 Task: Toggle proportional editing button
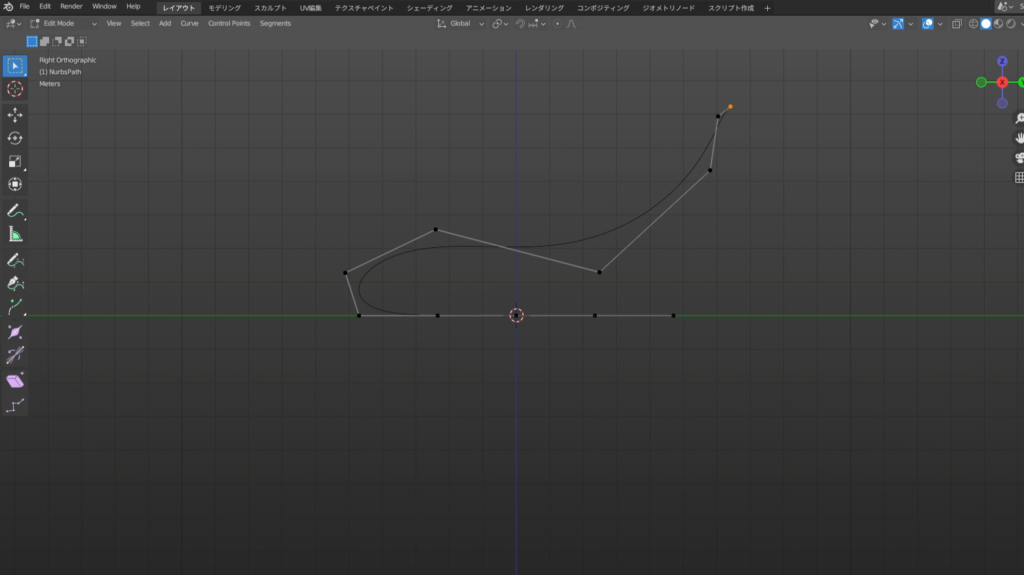557,23
